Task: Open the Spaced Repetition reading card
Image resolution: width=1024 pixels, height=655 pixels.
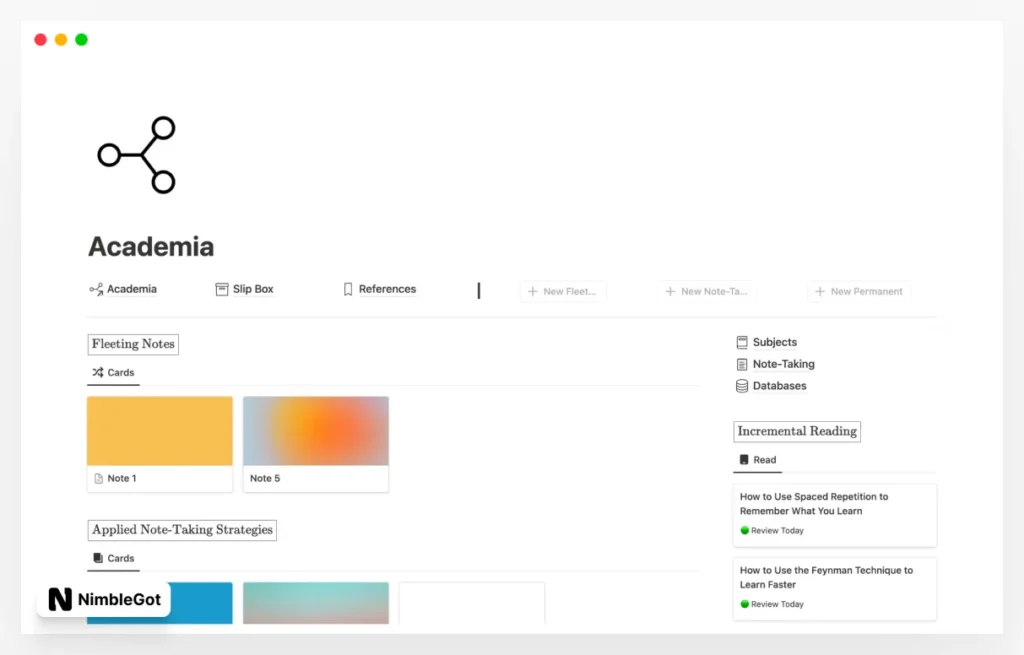Action: coord(834,514)
